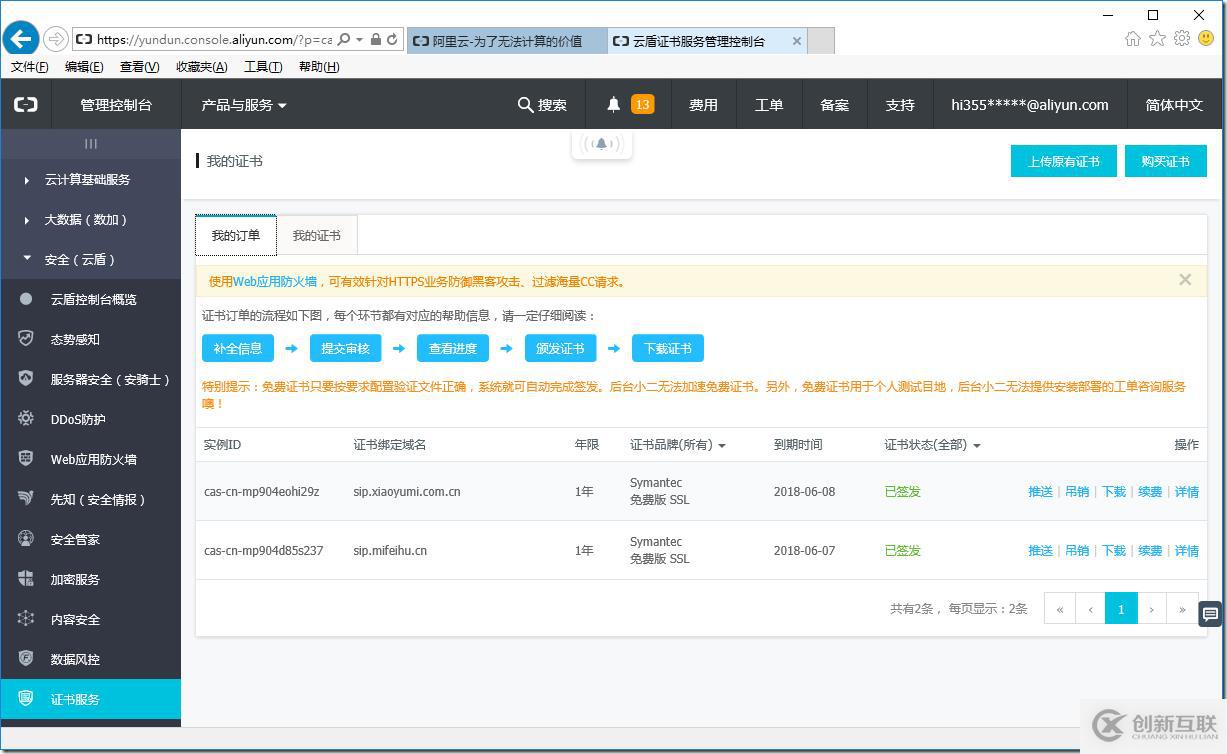
Task: Open 先知(安全情报) in sidebar
Action: [x=90, y=499]
